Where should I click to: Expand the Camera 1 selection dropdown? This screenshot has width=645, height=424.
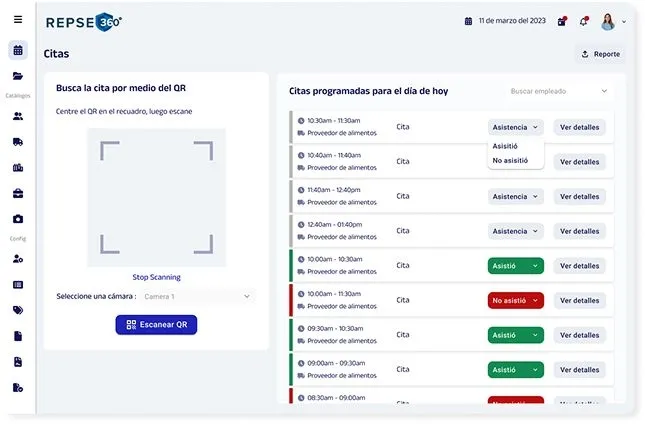198,296
